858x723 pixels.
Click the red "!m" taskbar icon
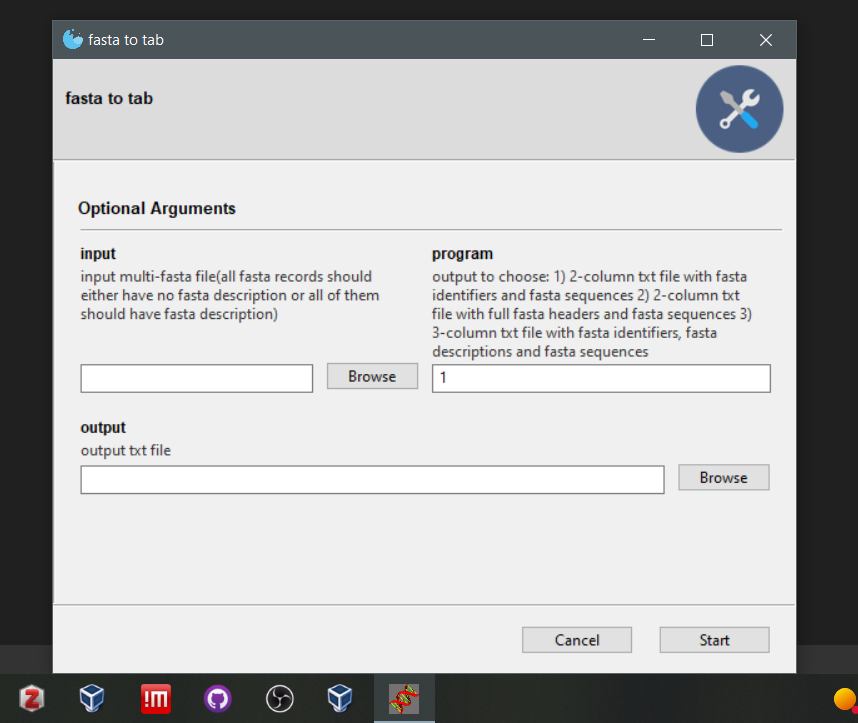155,698
